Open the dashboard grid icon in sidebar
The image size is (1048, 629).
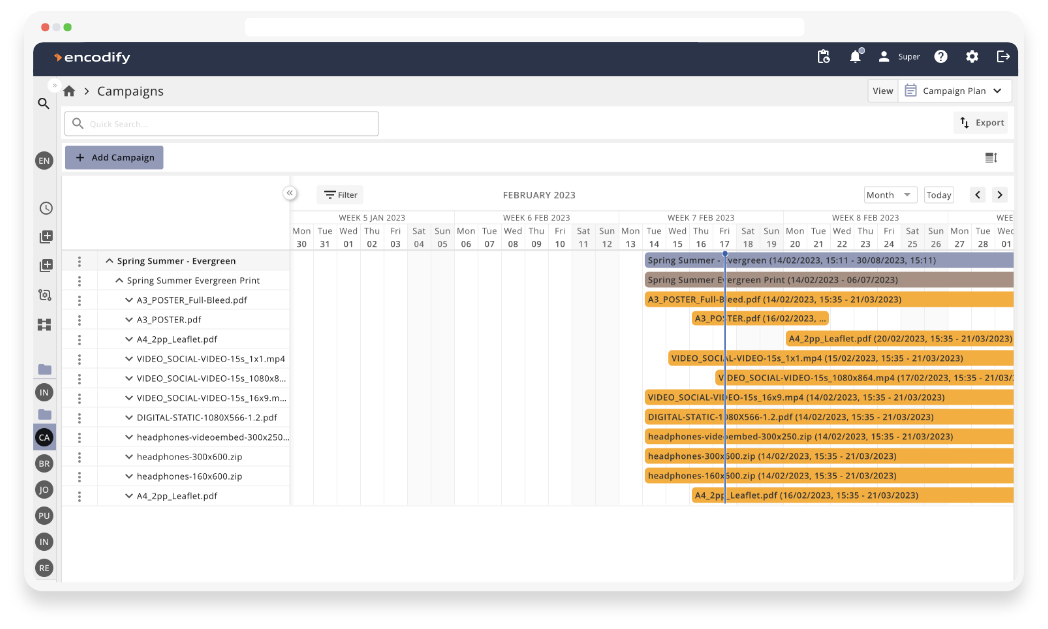[44, 324]
